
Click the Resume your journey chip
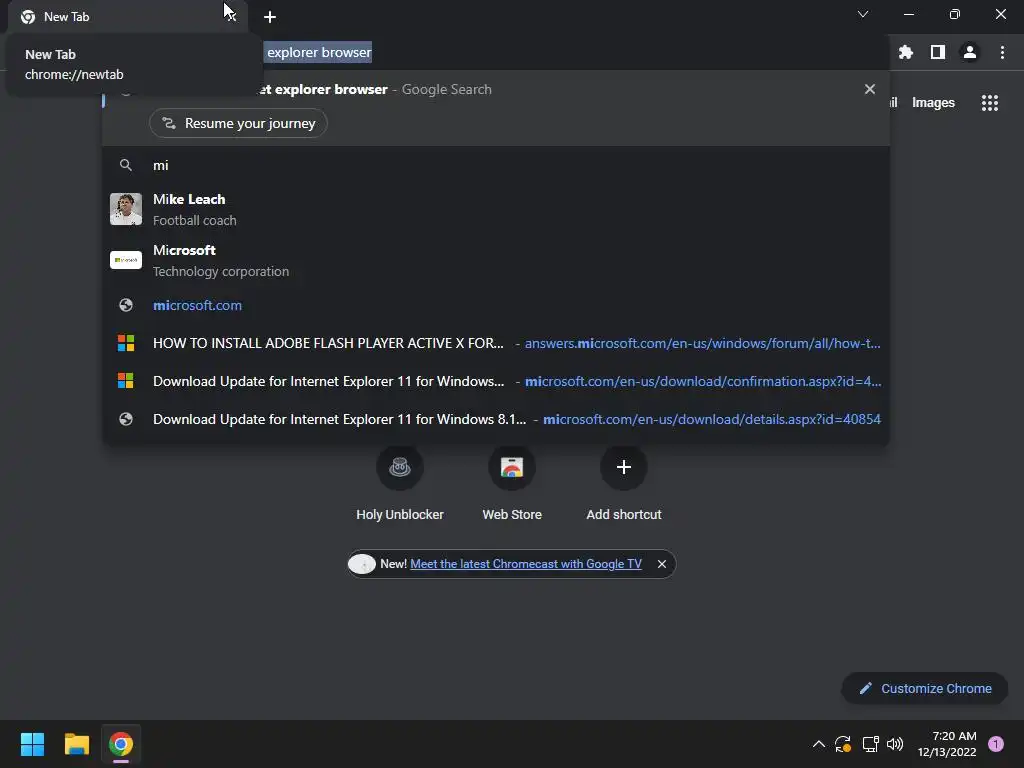[238, 123]
